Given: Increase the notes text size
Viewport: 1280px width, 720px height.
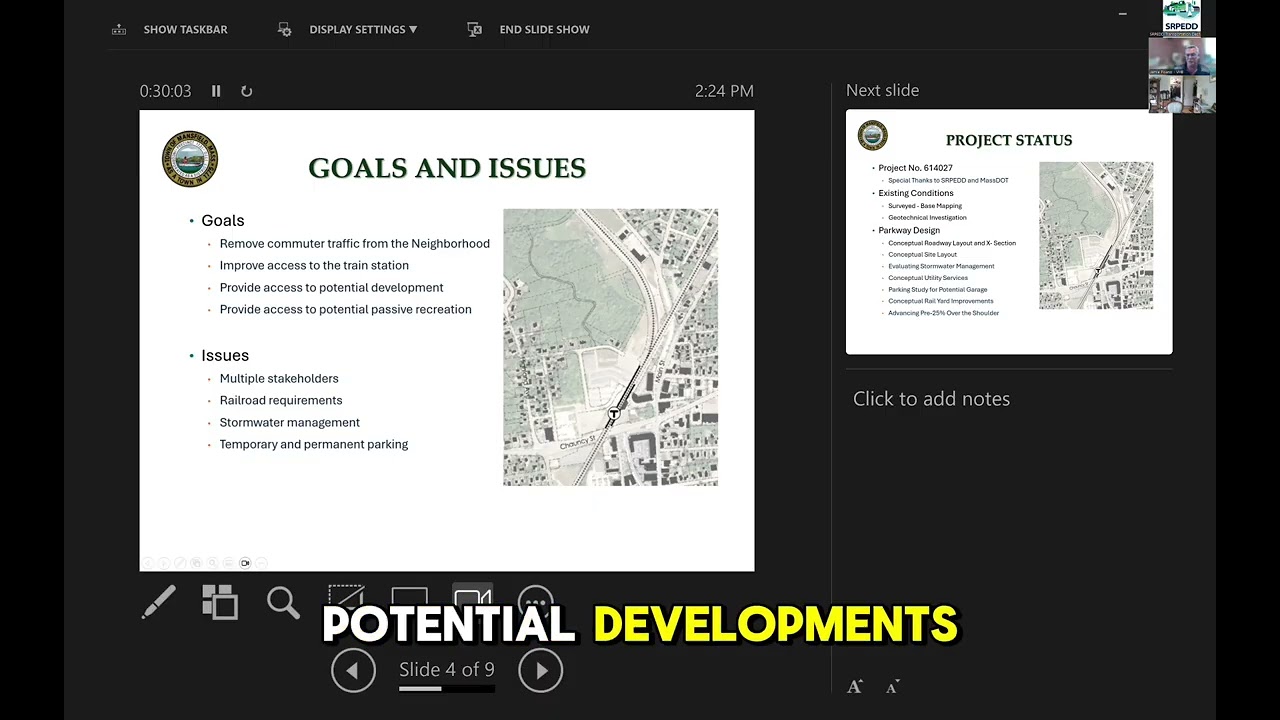Looking at the screenshot, I should (855, 686).
